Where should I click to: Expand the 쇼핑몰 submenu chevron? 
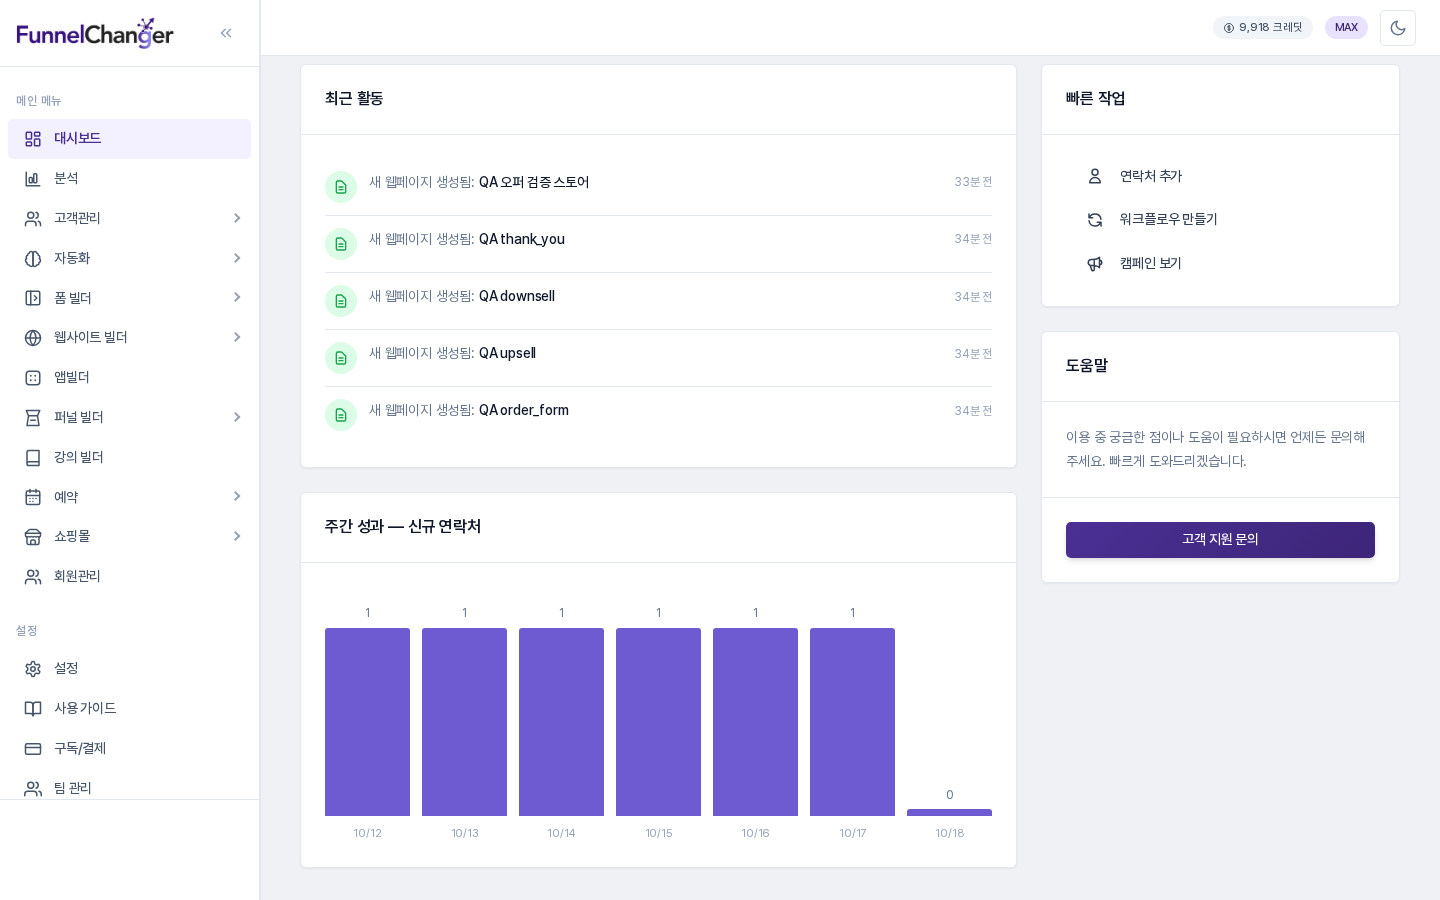point(237,536)
